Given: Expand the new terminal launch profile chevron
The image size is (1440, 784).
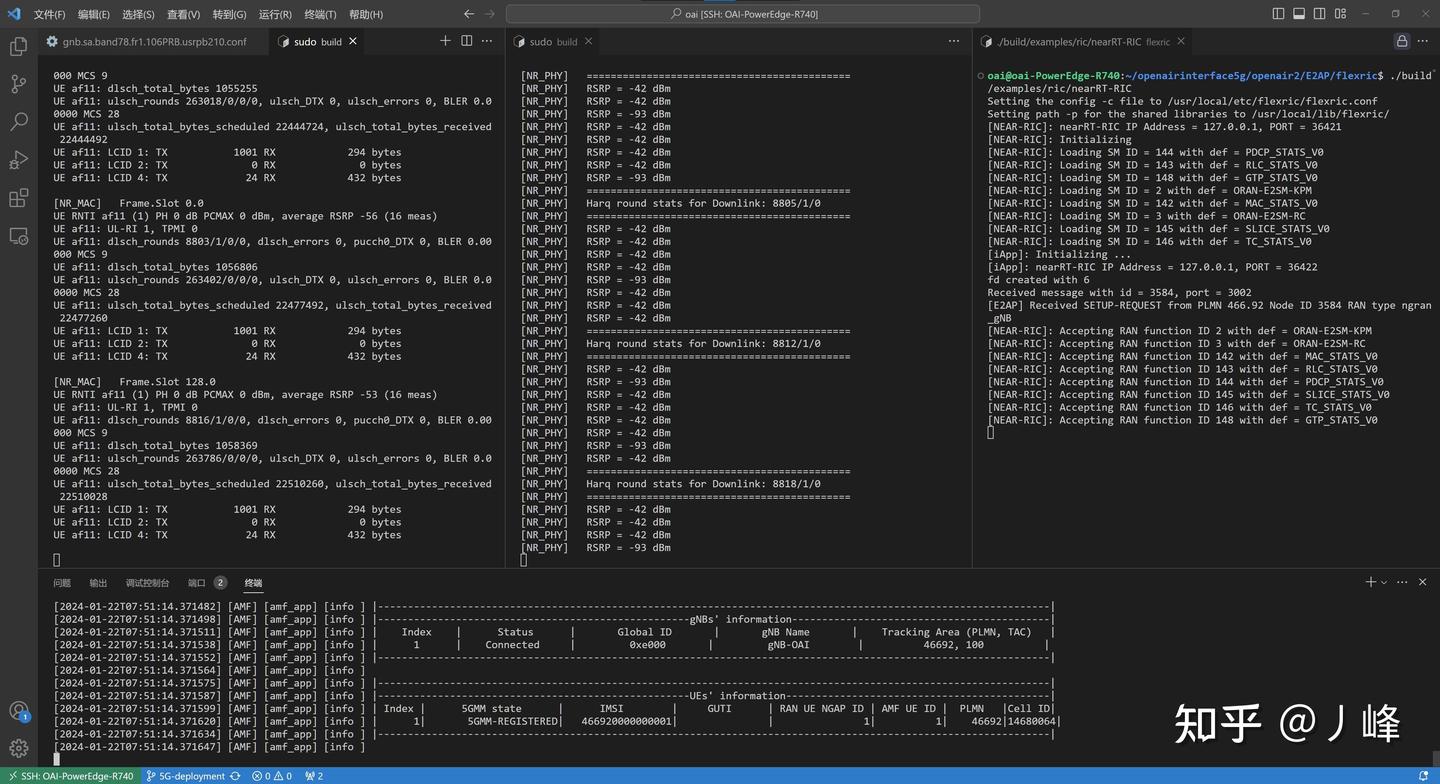Looking at the screenshot, I should click(1384, 583).
